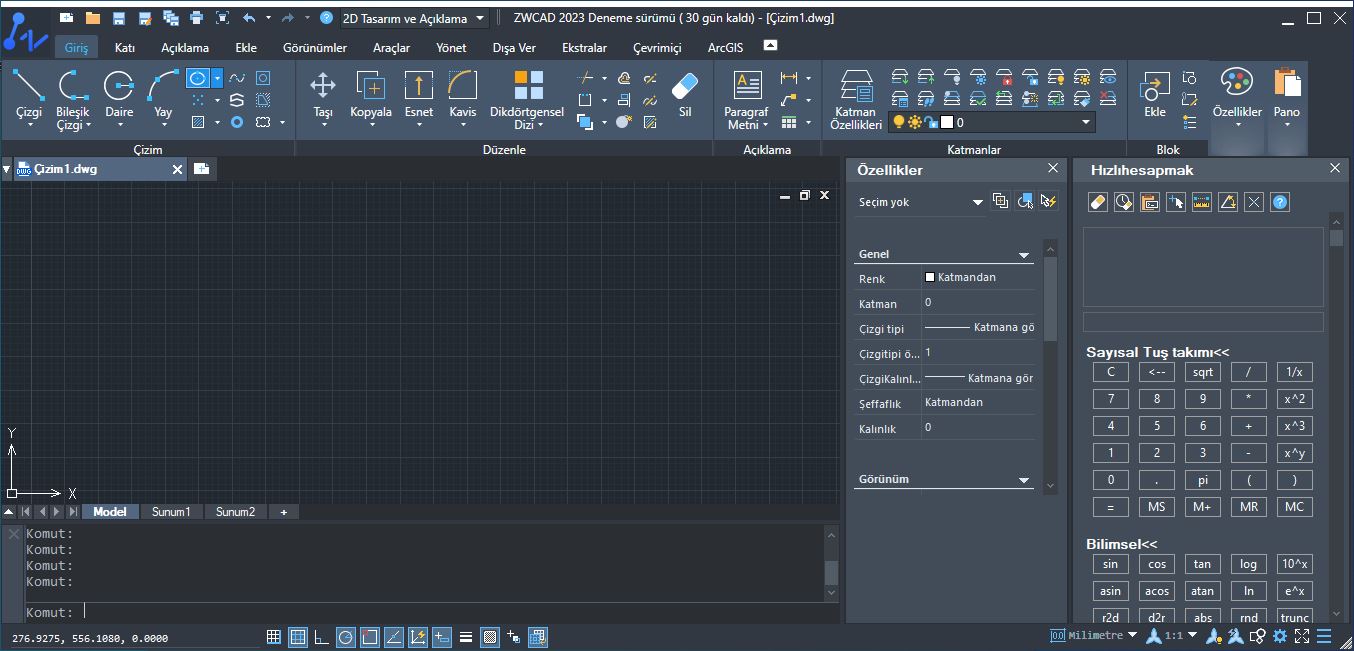Click the white layer color swatch
The width and height of the screenshot is (1354, 651).
(946, 122)
